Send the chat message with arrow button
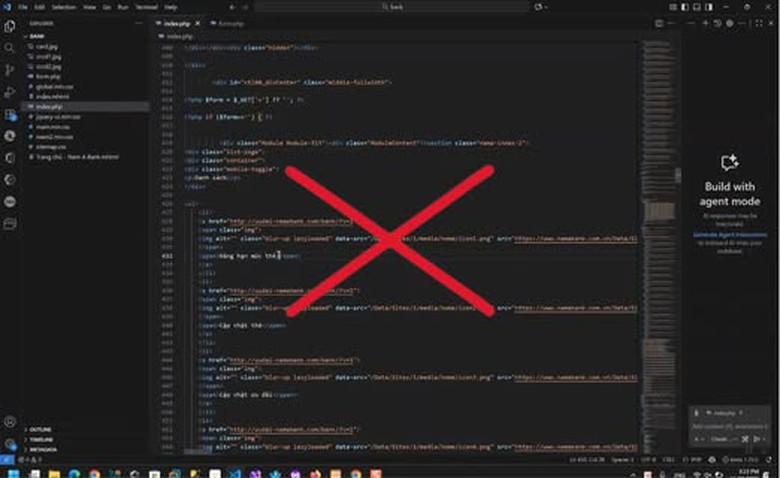This screenshot has width=780, height=478. [757, 439]
